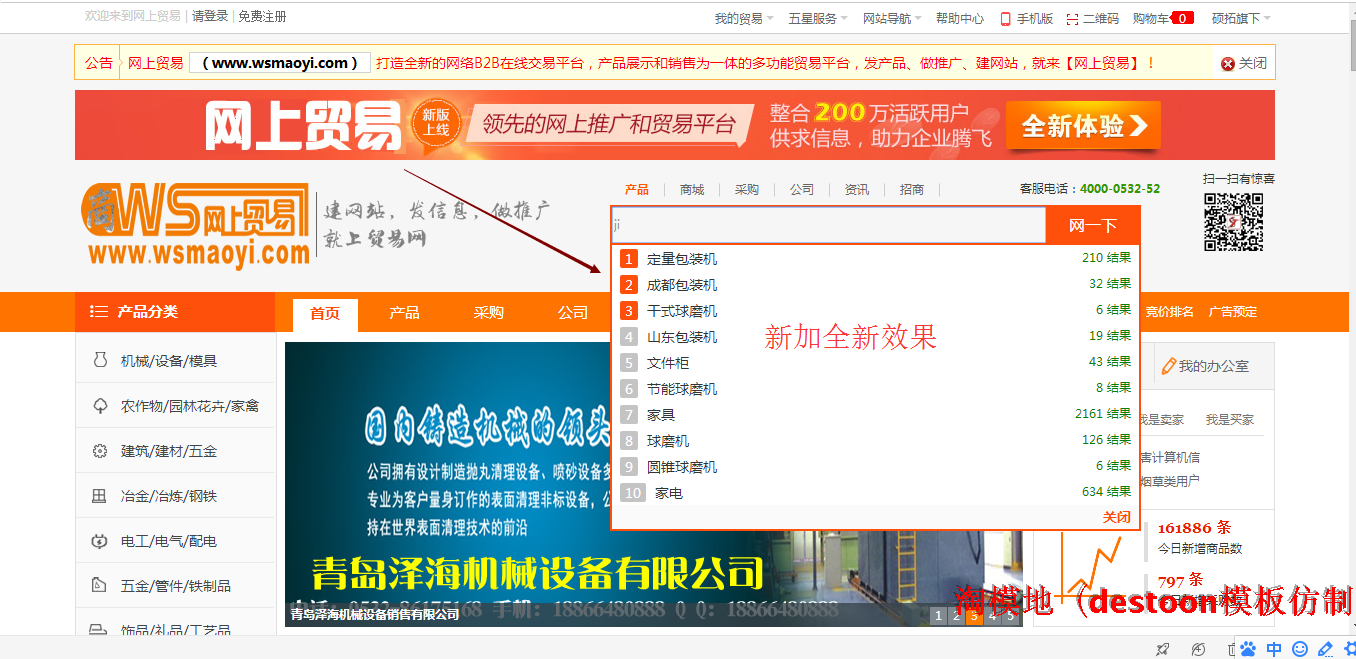
Task: Choose suggestion 圆锥球磨机
Action: (875, 467)
